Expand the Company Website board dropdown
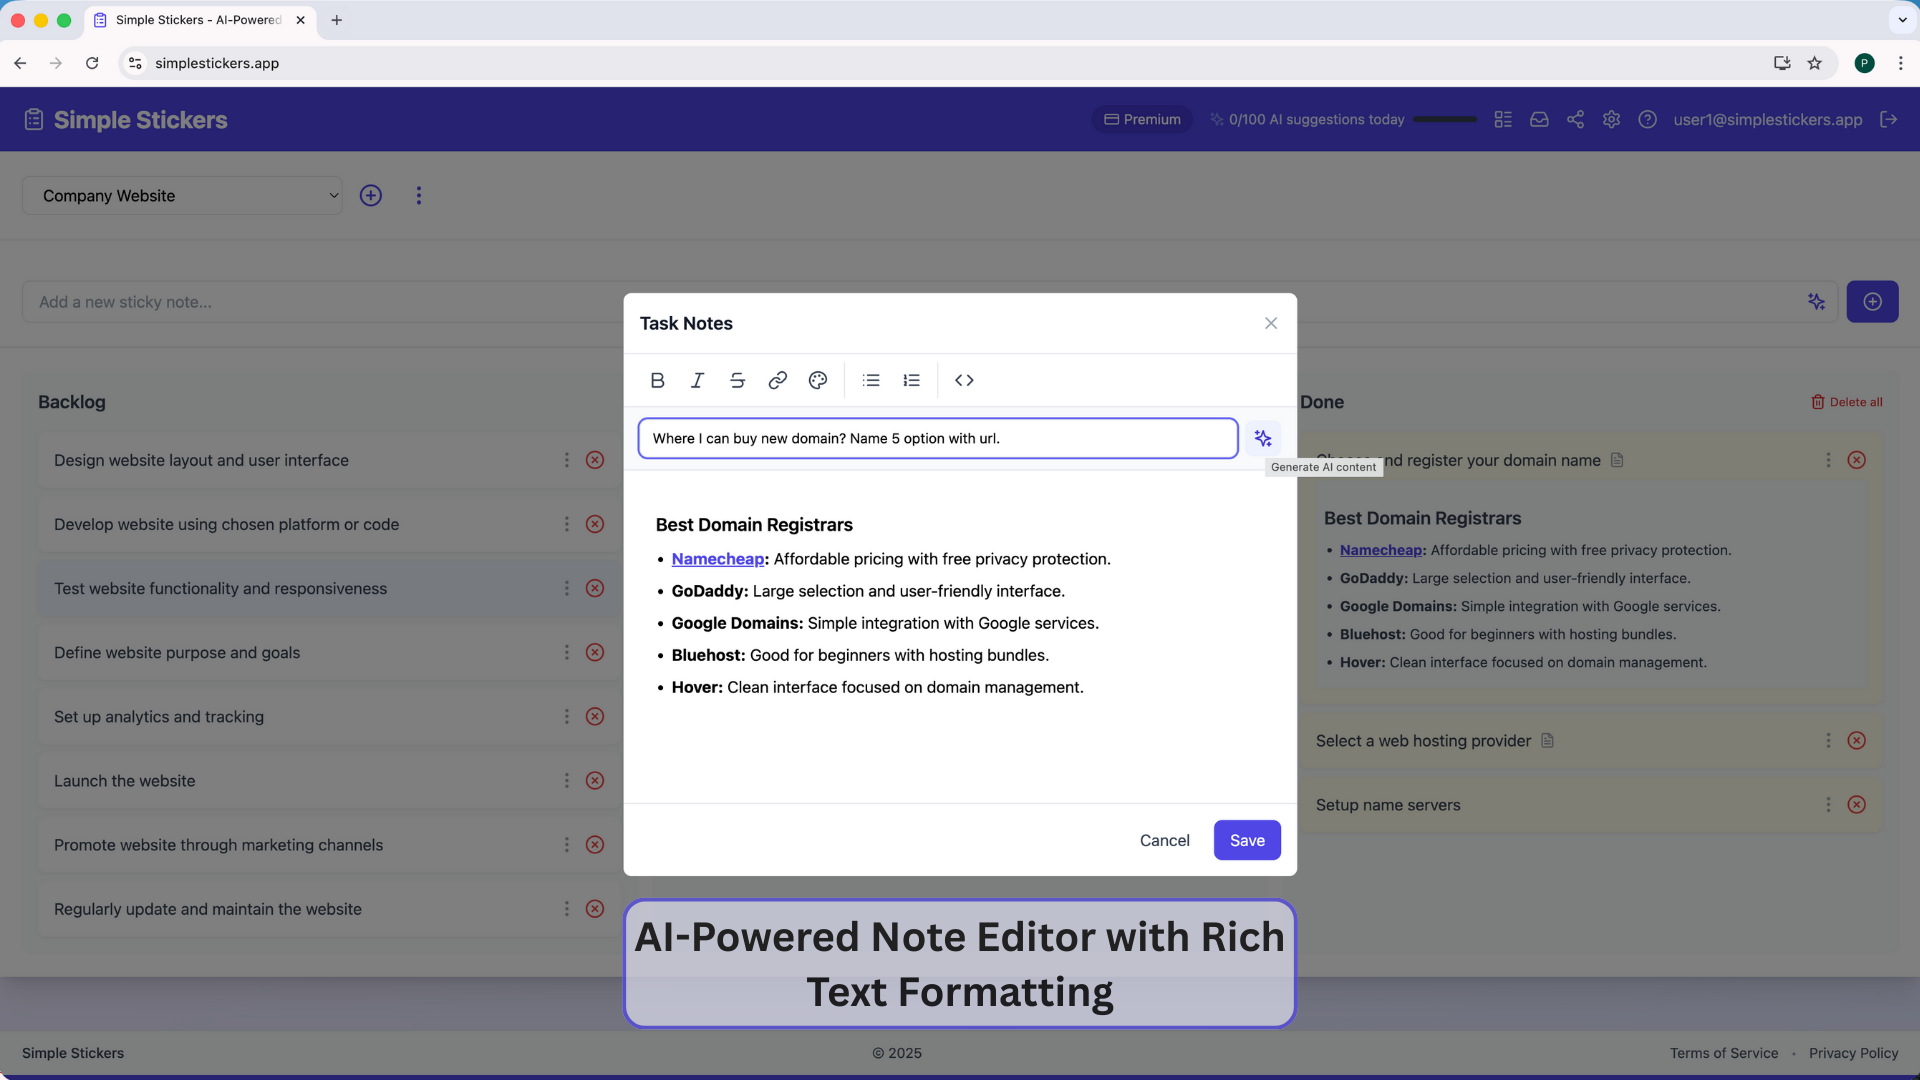The image size is (1920, 1080). coord(182,196)
